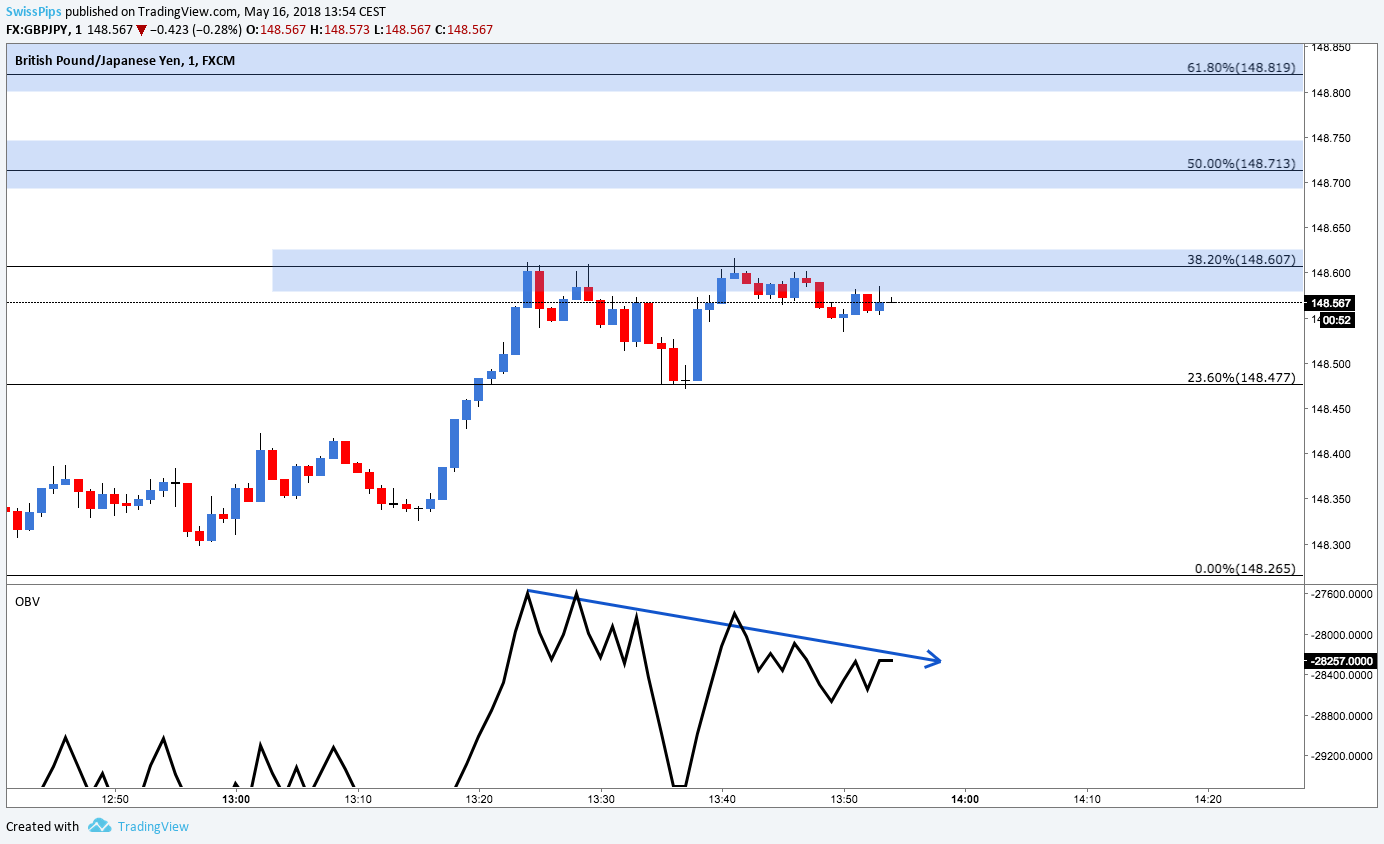
Task: Click the -27600.0000 OBV axis label
Action: coord(1341,594)
